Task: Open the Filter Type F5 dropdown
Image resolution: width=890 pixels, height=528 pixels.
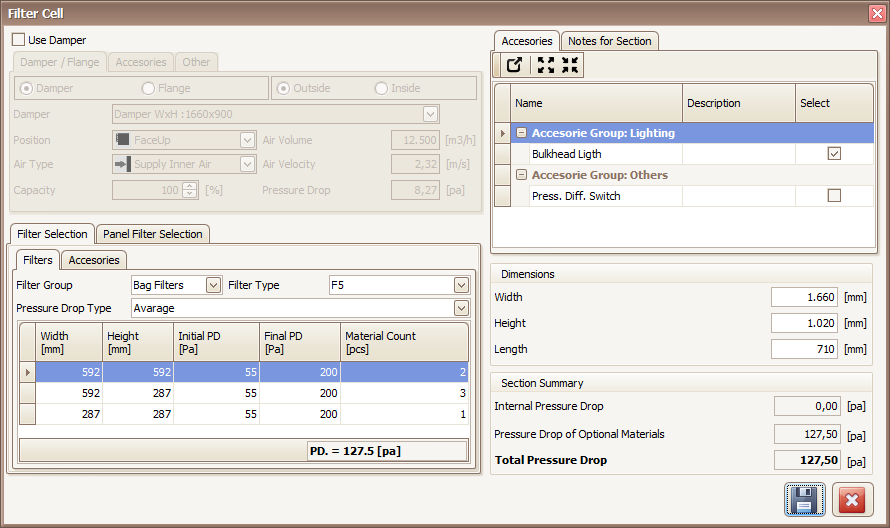Action: (461, 285)
